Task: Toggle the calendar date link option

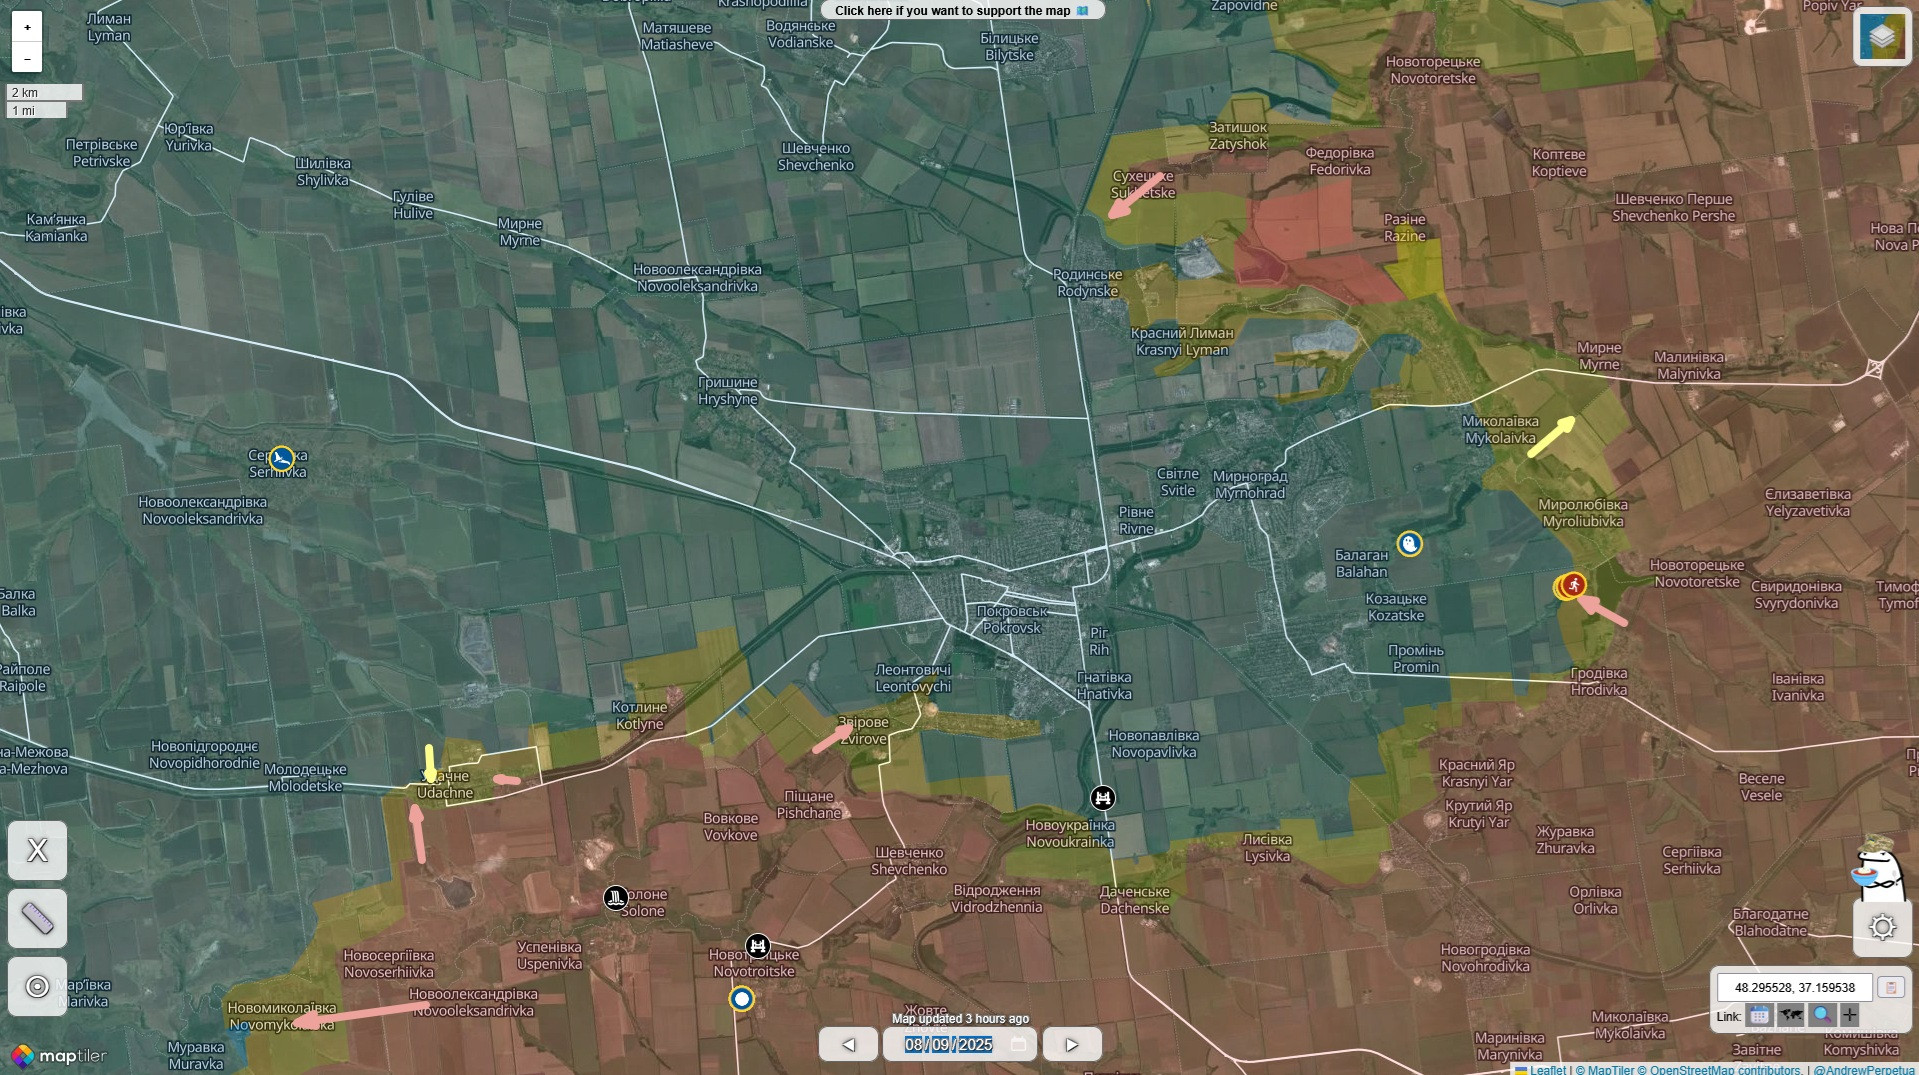Action: (1759, 1015)
